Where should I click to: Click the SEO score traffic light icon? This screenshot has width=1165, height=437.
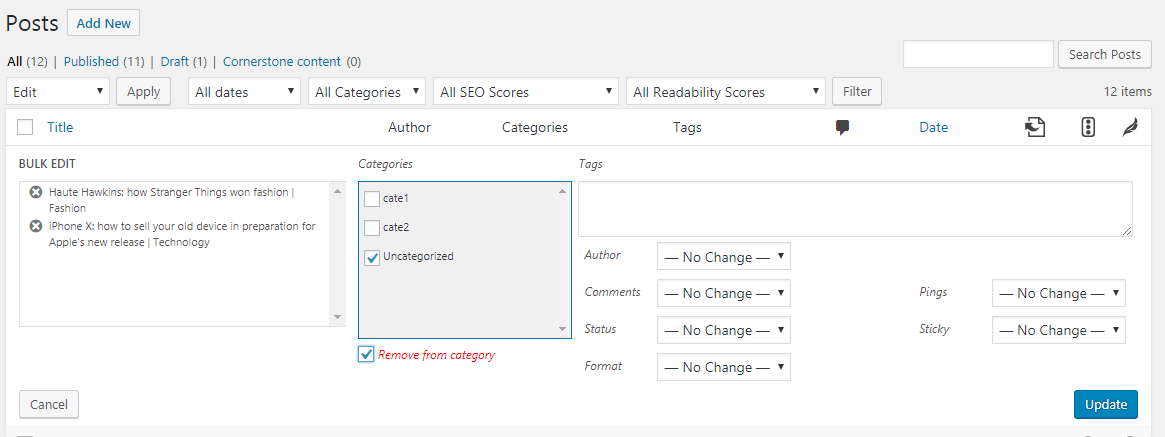click(x=1088, y=128)
